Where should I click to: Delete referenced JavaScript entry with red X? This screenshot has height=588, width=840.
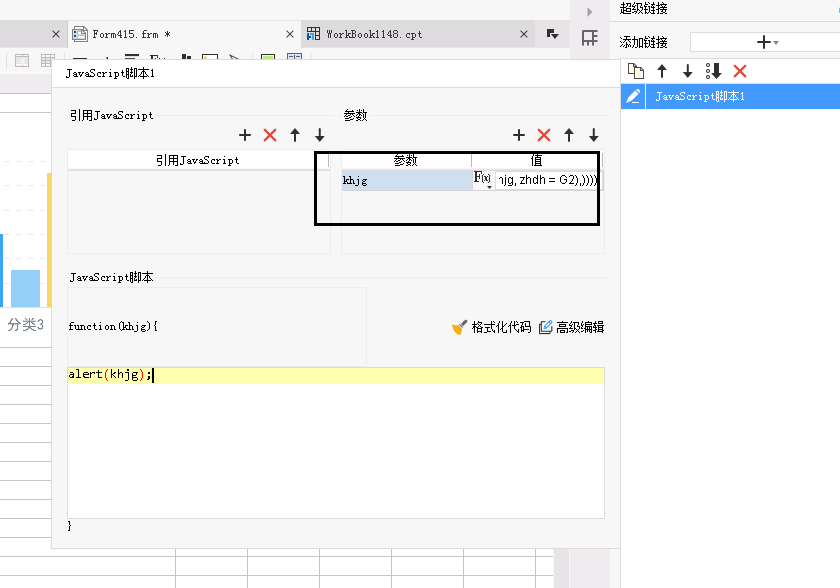point(270,135)
